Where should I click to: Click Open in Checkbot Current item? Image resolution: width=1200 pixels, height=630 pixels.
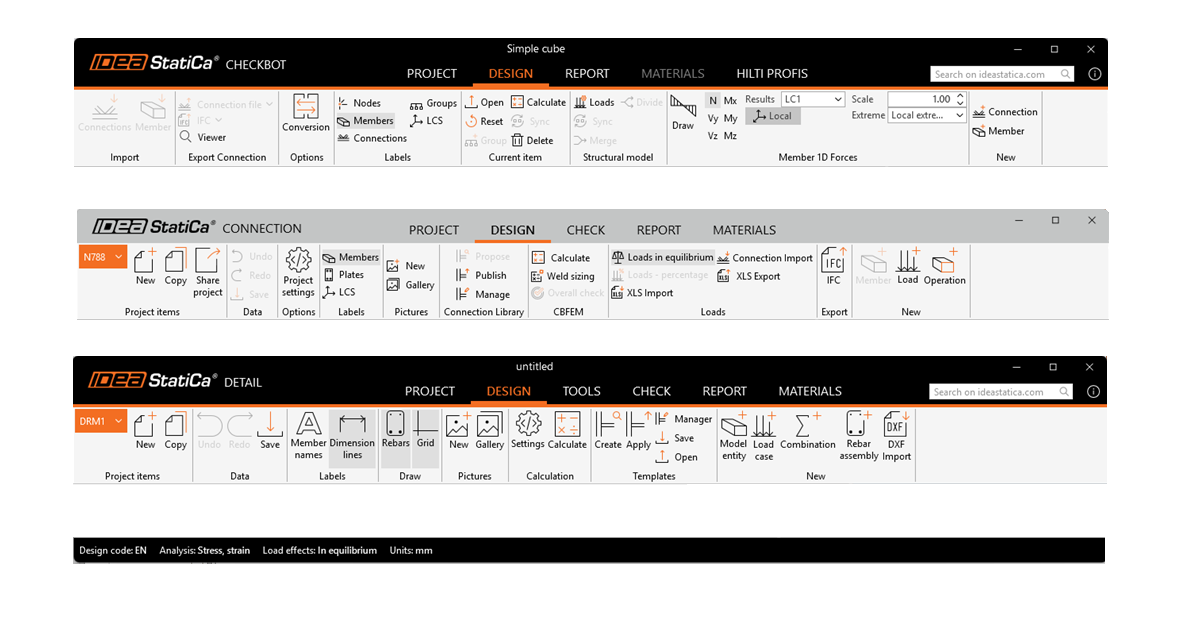click(x=485, y=102)
